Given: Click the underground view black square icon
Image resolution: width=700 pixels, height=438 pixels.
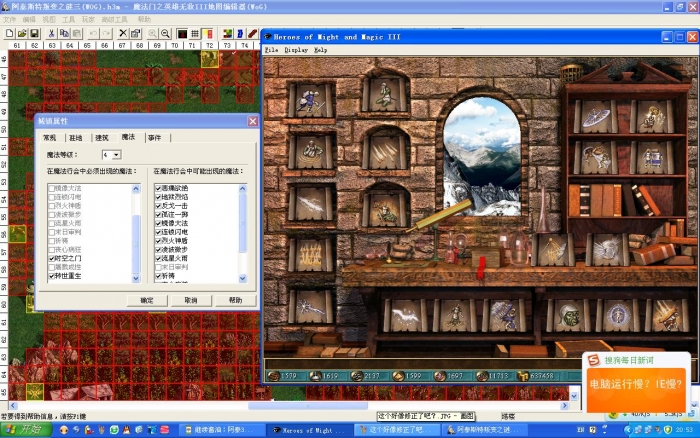Looking at the screenshot, I should [182, 33].
